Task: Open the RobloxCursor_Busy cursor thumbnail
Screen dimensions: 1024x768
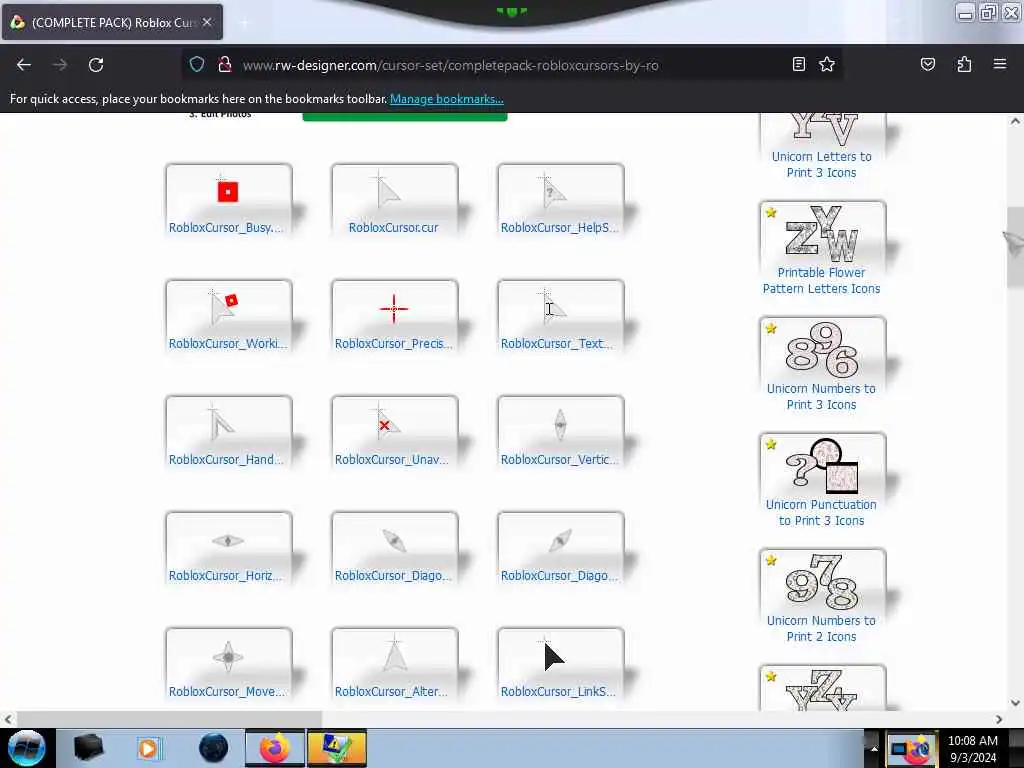Action: pyautogui.click(x=228, y=191)
